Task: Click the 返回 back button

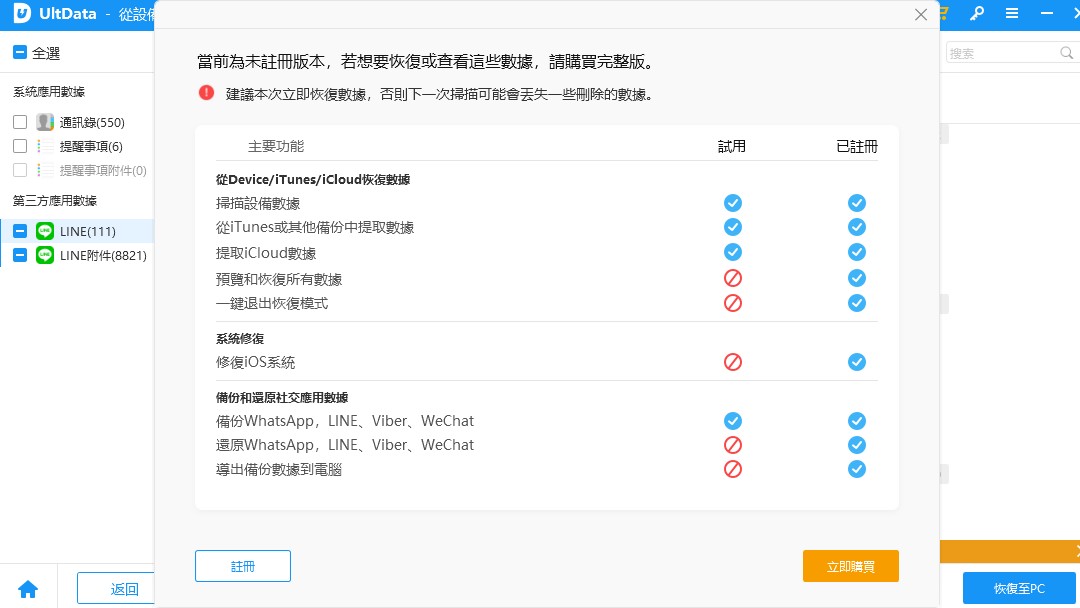Action: click(116, 589)
